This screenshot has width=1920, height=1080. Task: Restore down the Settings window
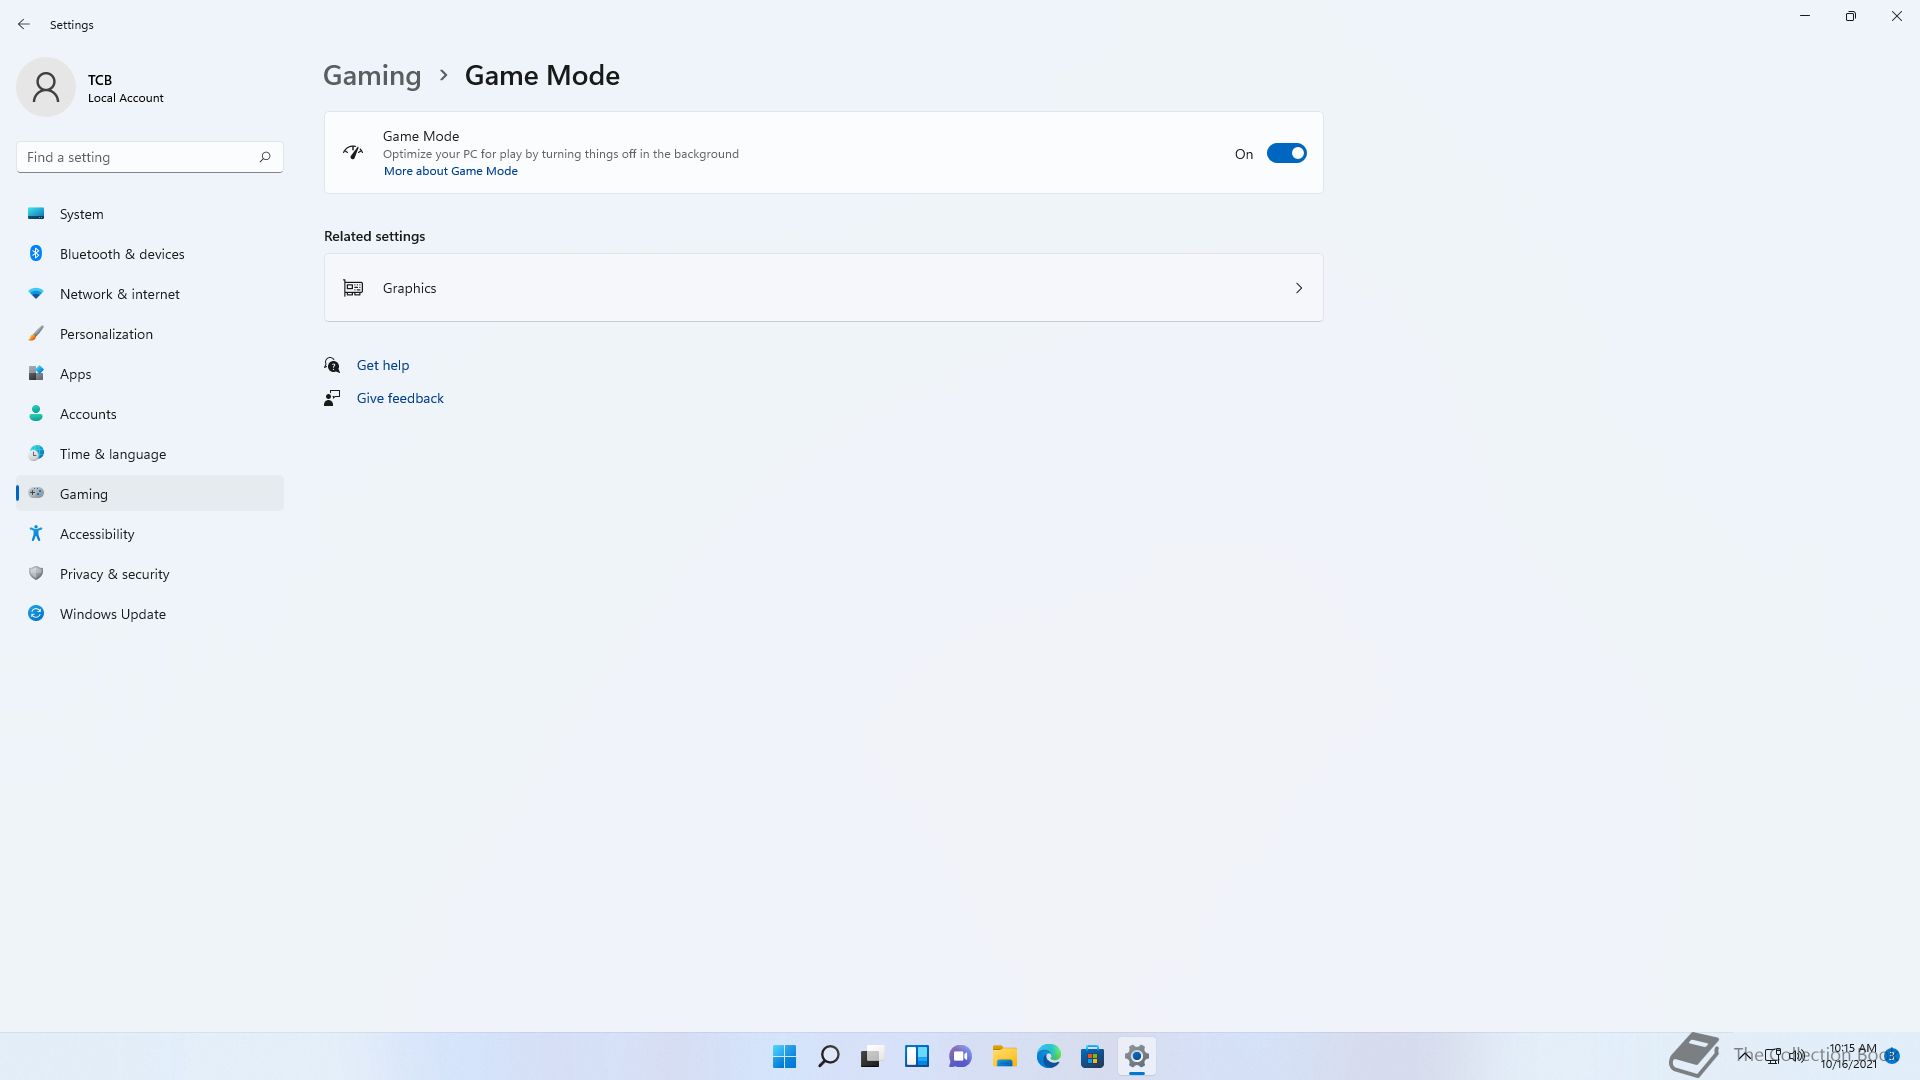[1851, 16]
